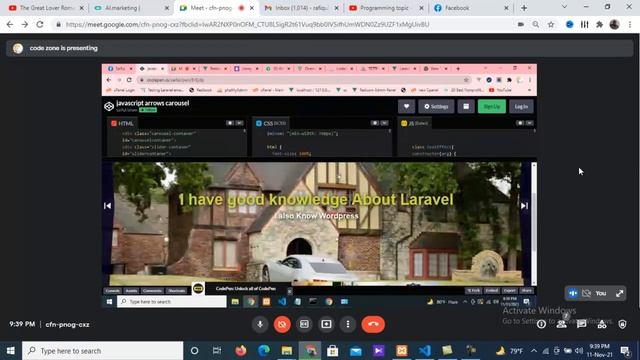Screen dimensions: 640x360
Task: Click the green Sign Up button
Action: tap(492, 107)
